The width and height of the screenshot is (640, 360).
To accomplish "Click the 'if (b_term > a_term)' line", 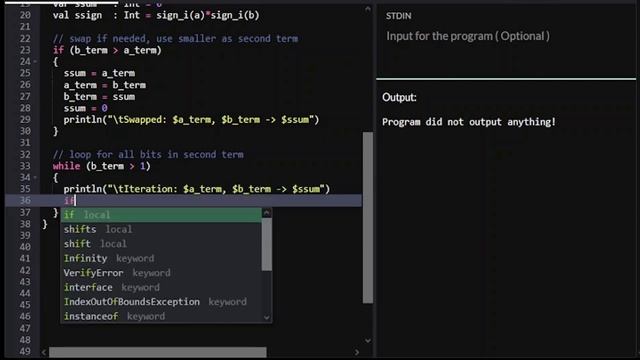I will pyautogui.click(x=107, y=50).
